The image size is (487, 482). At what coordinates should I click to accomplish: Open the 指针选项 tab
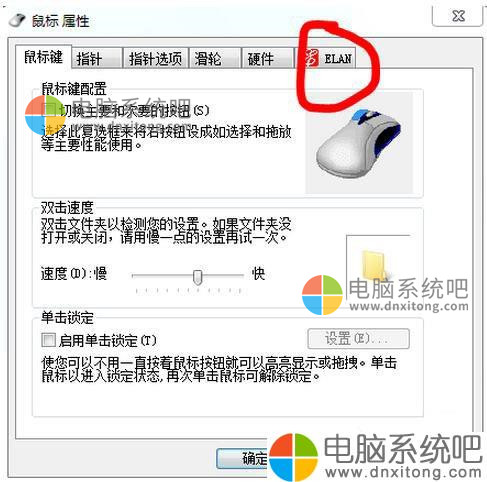pos(155,59)
